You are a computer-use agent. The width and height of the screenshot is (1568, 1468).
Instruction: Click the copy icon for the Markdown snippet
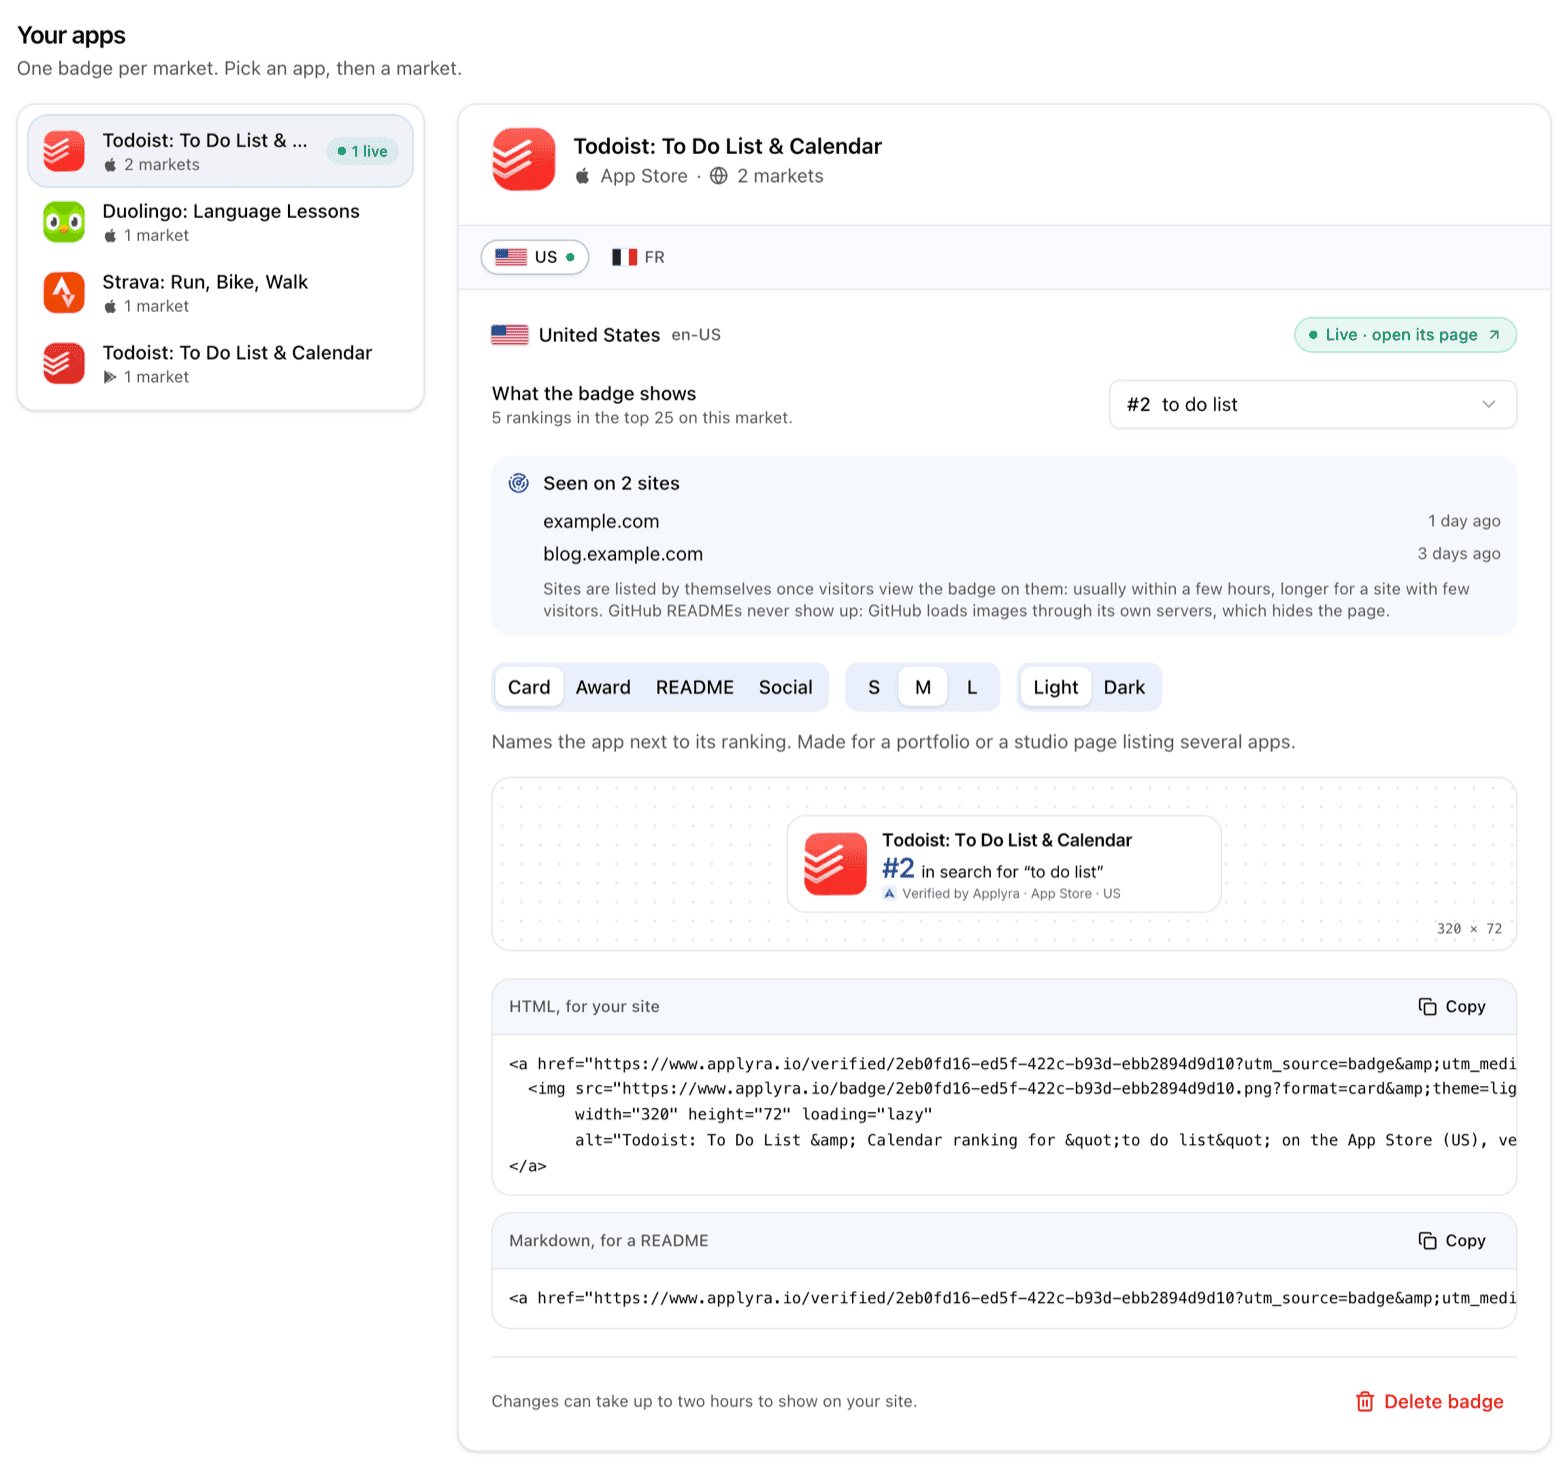click(1427, 1241)
